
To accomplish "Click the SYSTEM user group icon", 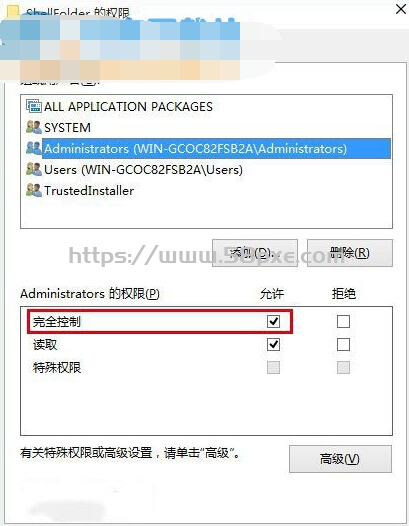I will tap(34, 127).
